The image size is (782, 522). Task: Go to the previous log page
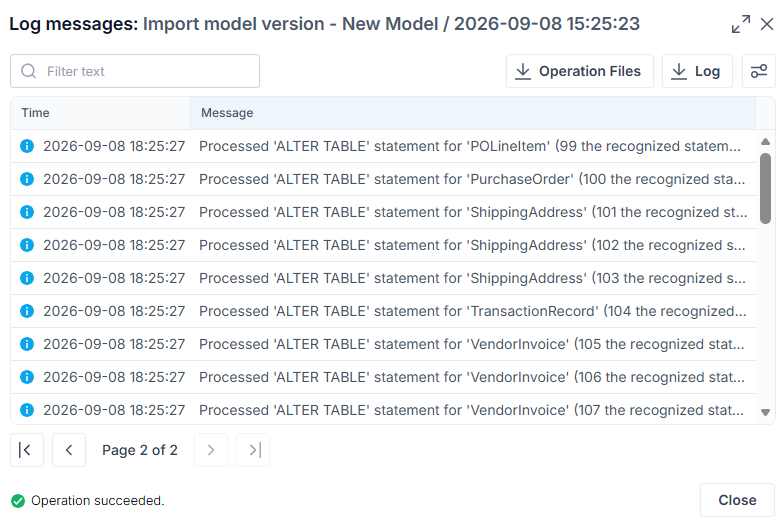click(x=69, y=450)
